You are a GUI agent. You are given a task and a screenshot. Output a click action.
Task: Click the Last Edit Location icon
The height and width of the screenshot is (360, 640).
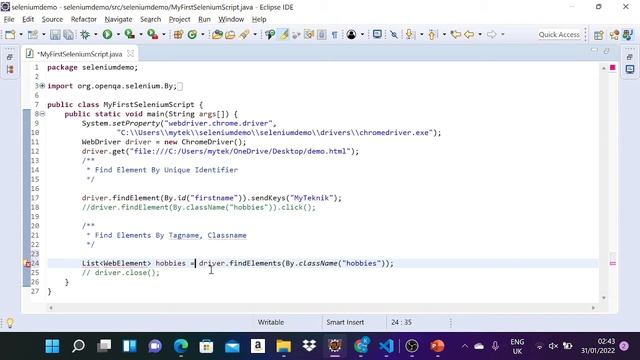click(x=456, y=35)
